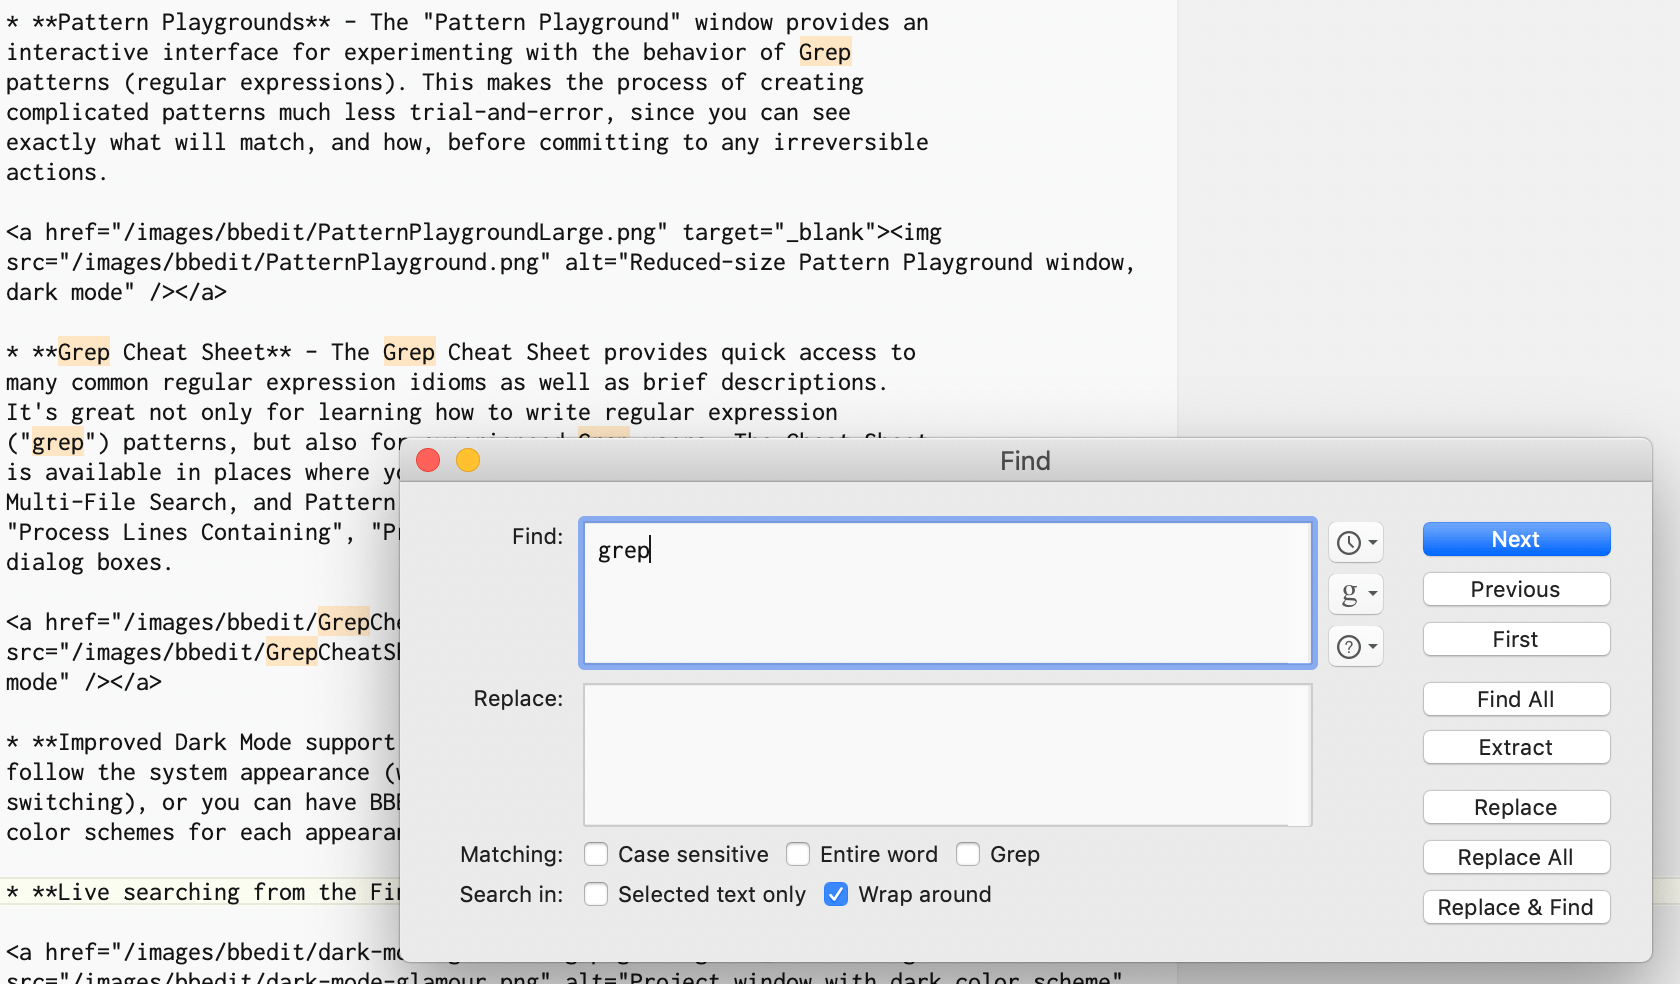Jump to the First match button

[1516, 639]
